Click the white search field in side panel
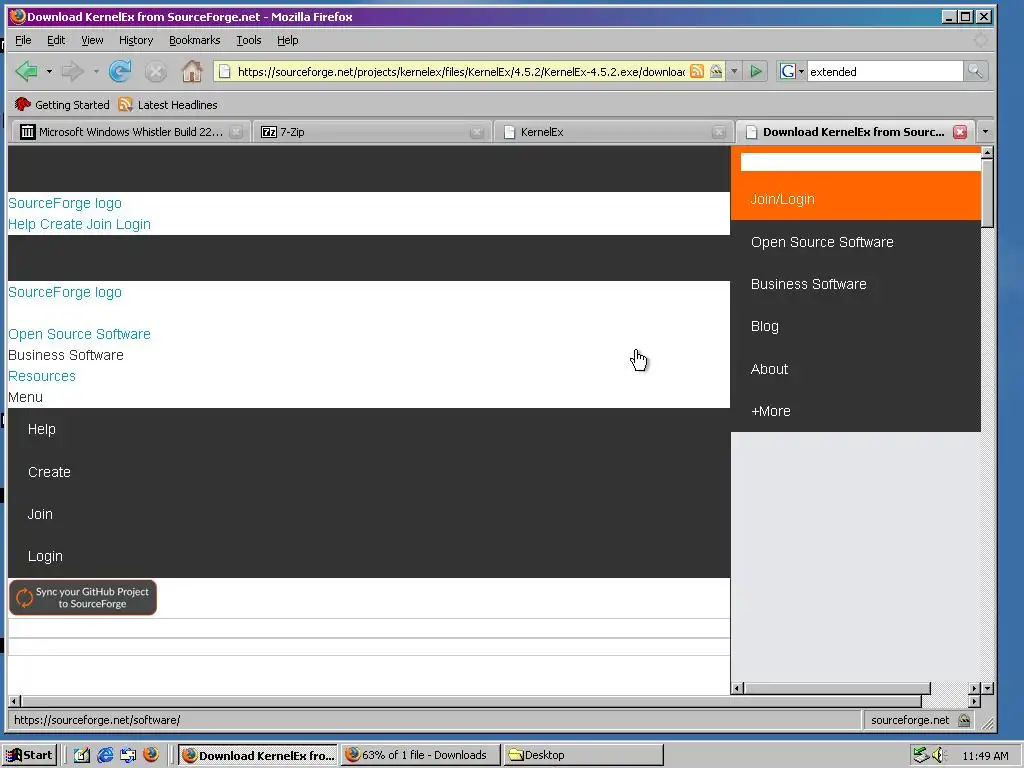The width and height of the screenshot is (1024, 768). coord(860,162)
